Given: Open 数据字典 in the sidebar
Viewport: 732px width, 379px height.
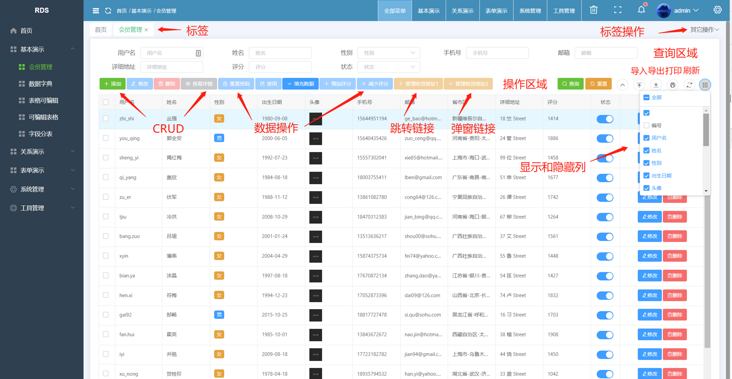Looking at the screenshot, I should (x=42, y=84).
